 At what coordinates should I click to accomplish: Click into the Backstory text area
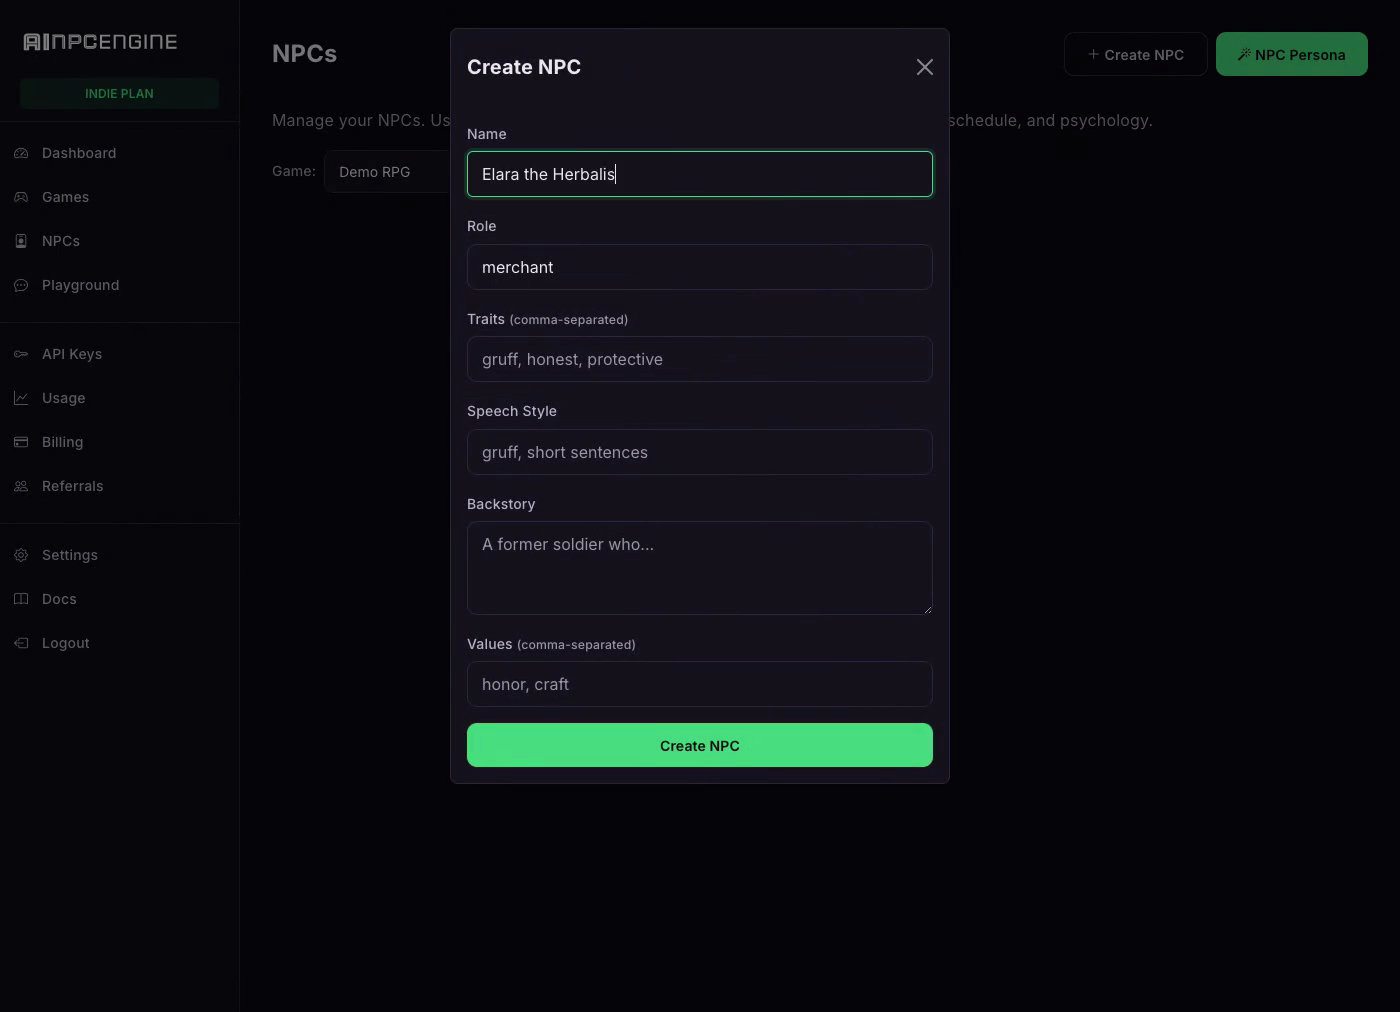pos(700,568)
